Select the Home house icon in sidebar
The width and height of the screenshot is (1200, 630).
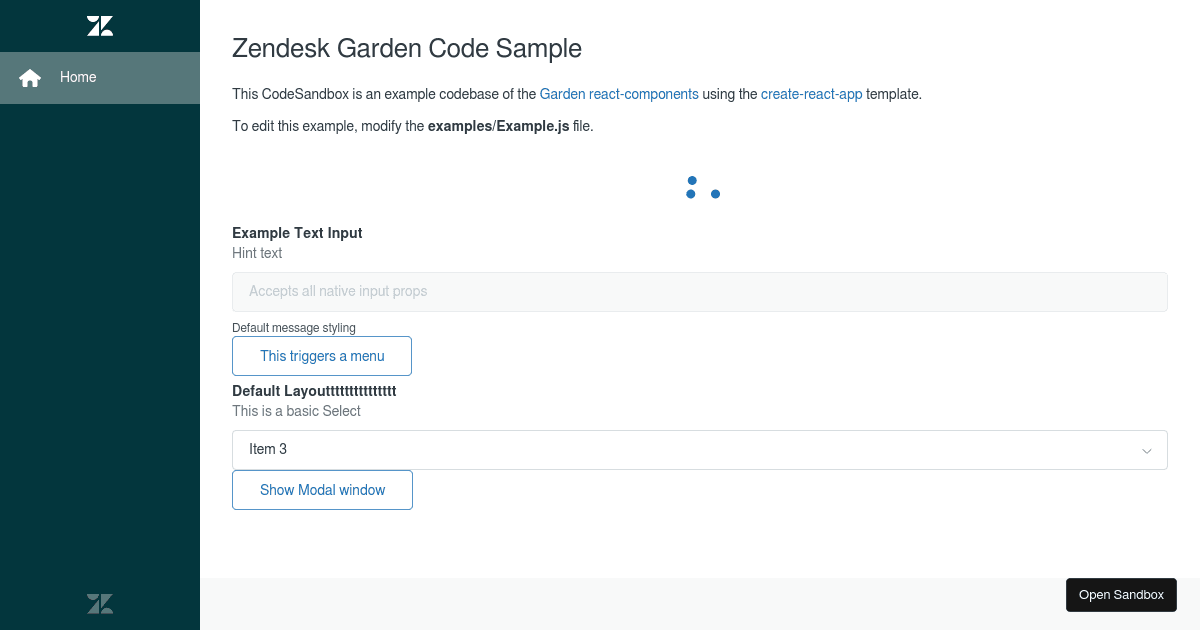pyautogui.click(x=29, y=77)
